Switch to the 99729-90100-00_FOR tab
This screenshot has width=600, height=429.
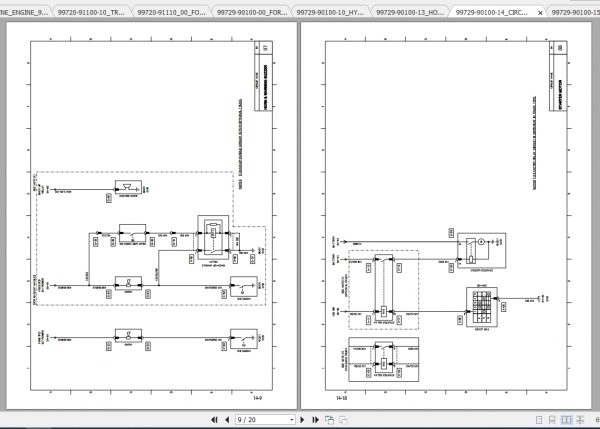point(252,12)
